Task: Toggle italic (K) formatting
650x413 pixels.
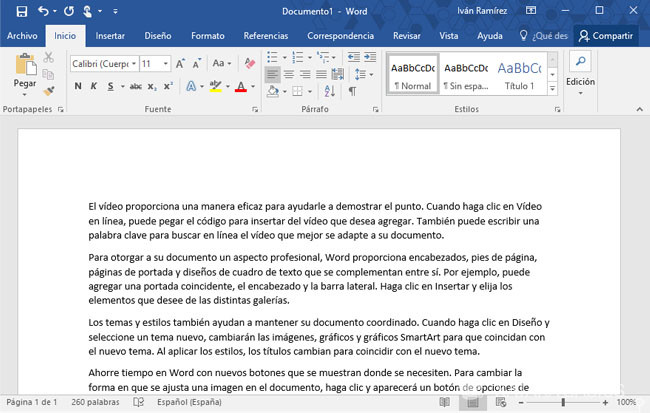Action: pyautogui.click(x=94, y=86)
